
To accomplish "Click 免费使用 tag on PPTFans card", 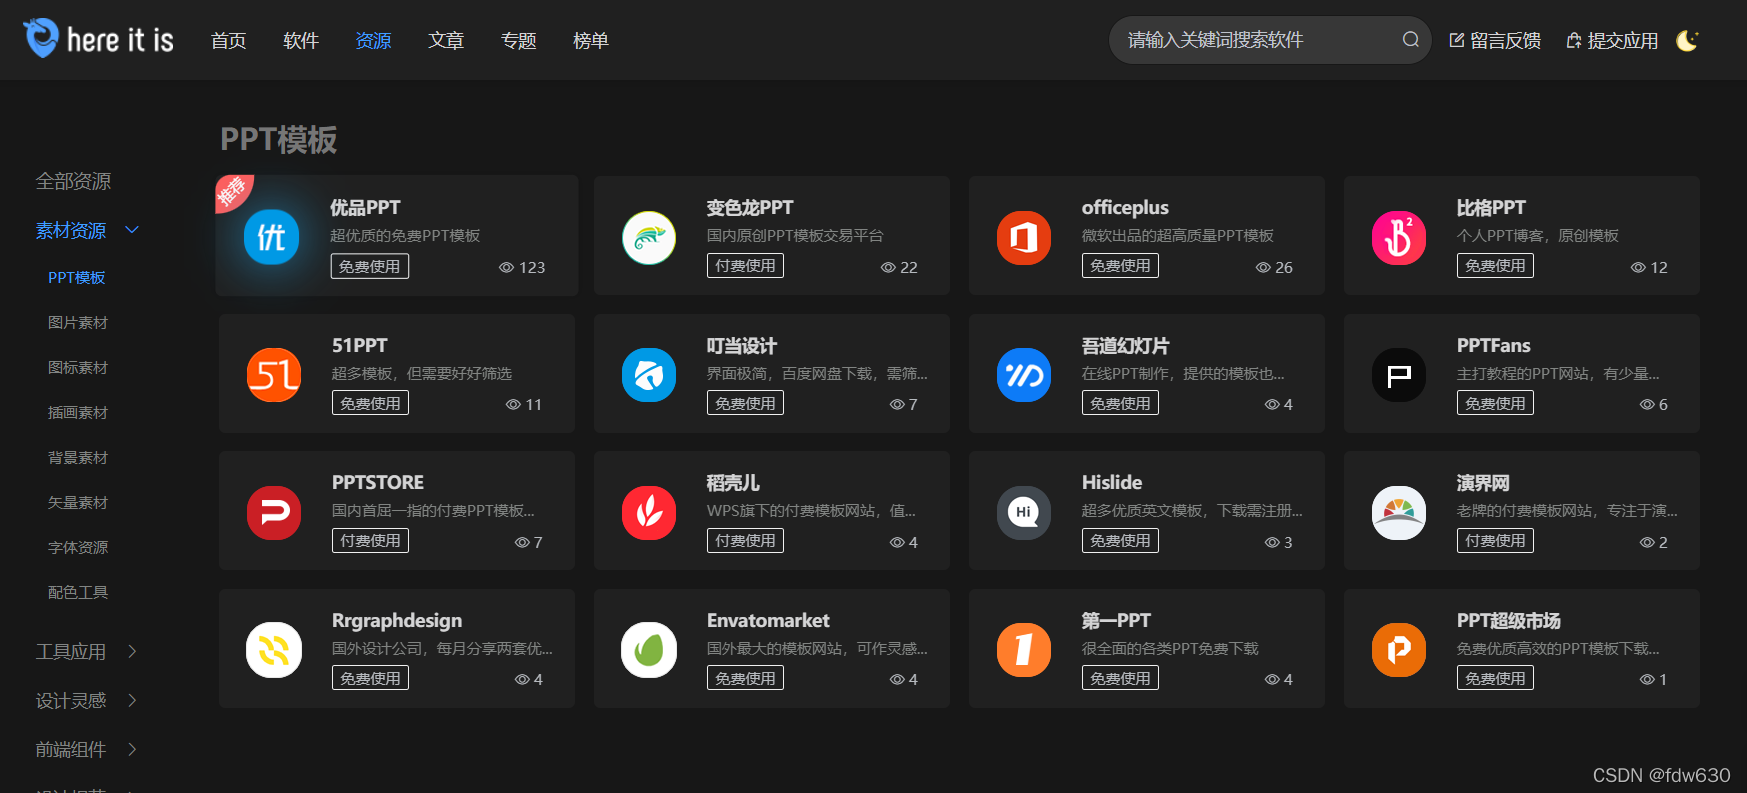I will pos(1495,403).
